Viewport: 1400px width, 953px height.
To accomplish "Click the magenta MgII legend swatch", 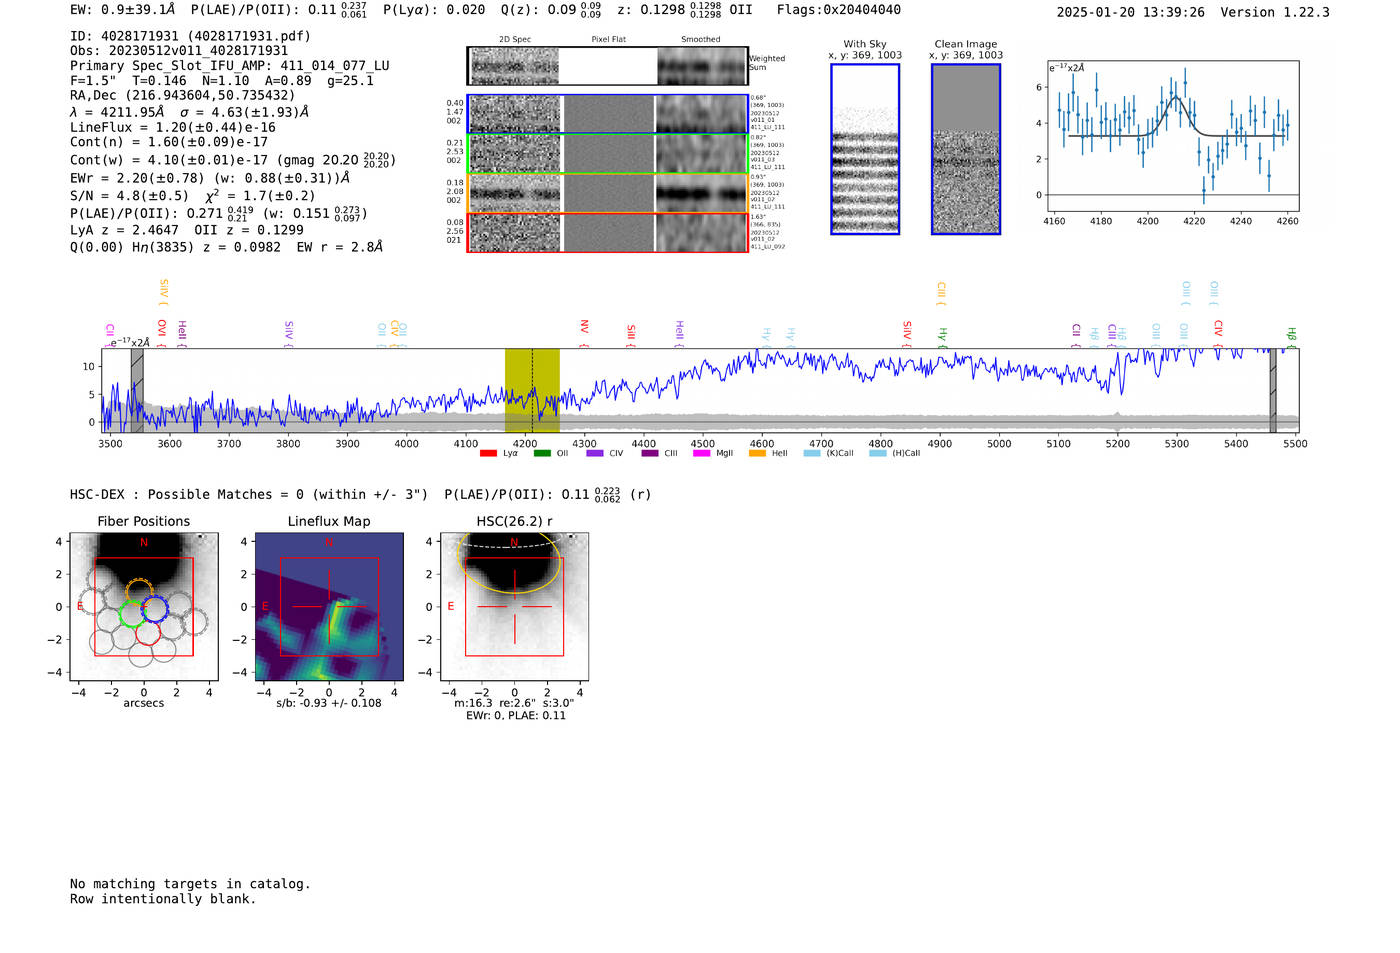I will 701,454.
